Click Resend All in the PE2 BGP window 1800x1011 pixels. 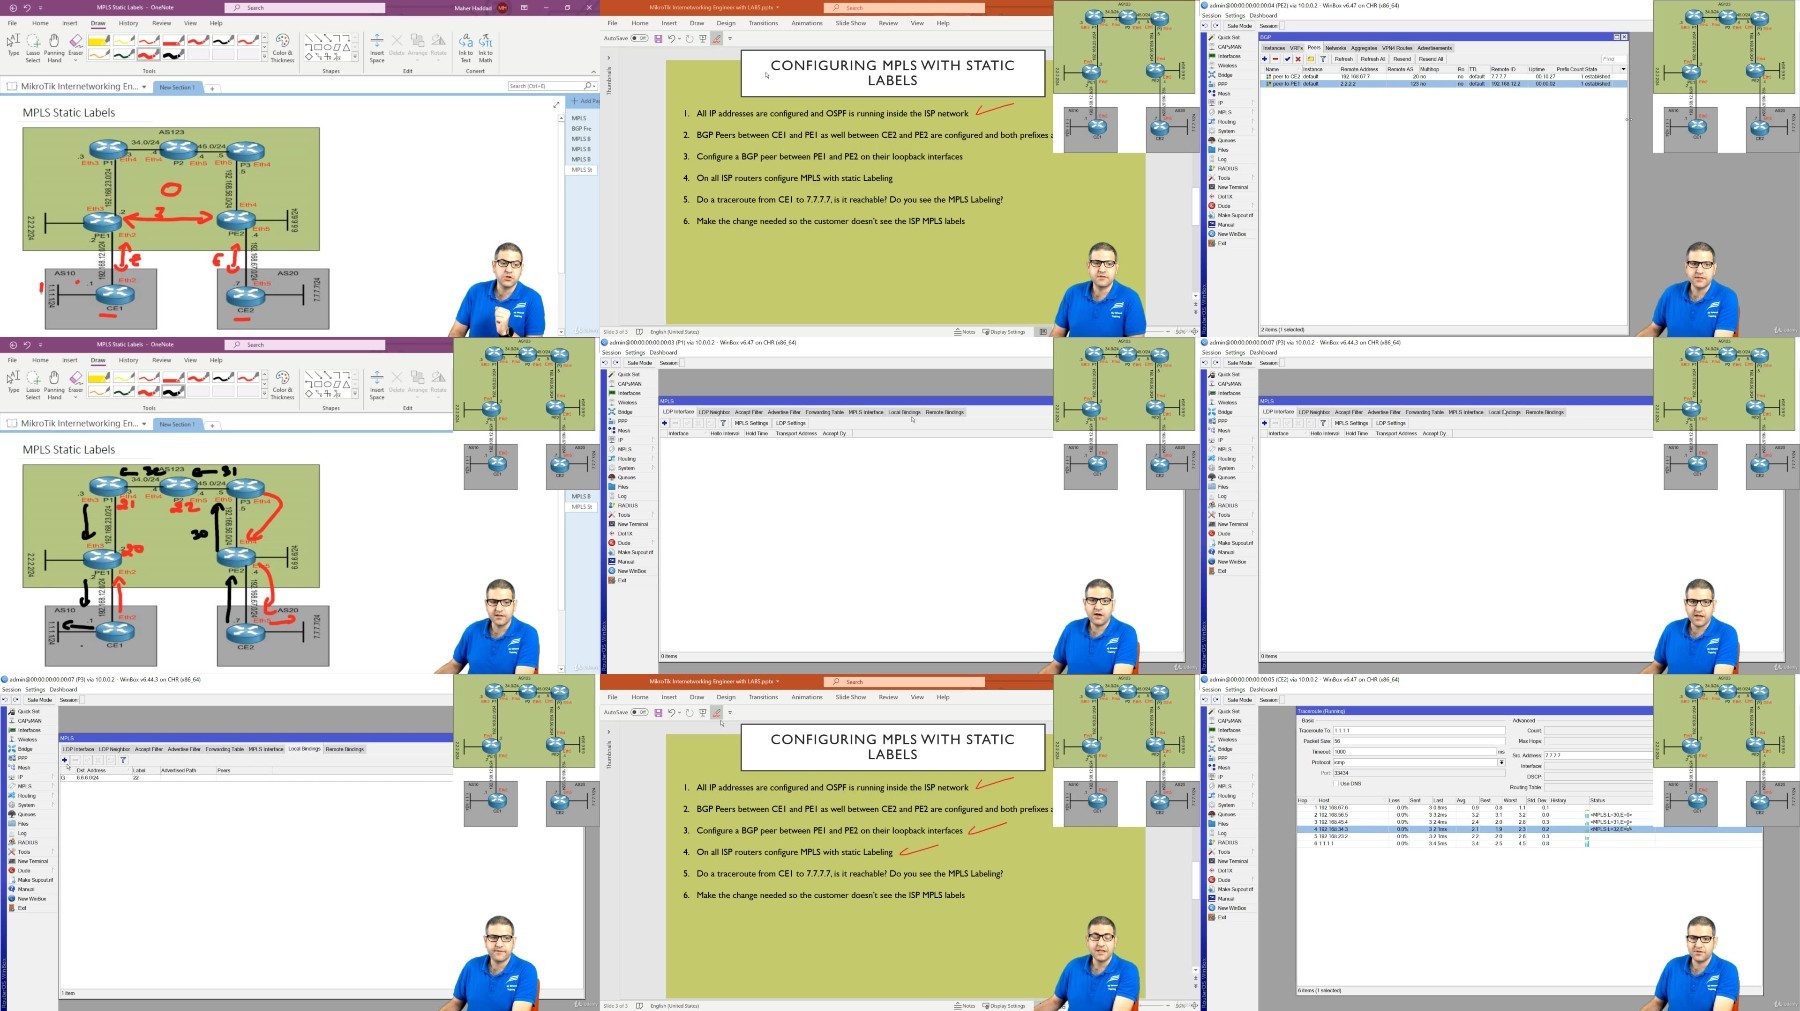point(1431,59)
